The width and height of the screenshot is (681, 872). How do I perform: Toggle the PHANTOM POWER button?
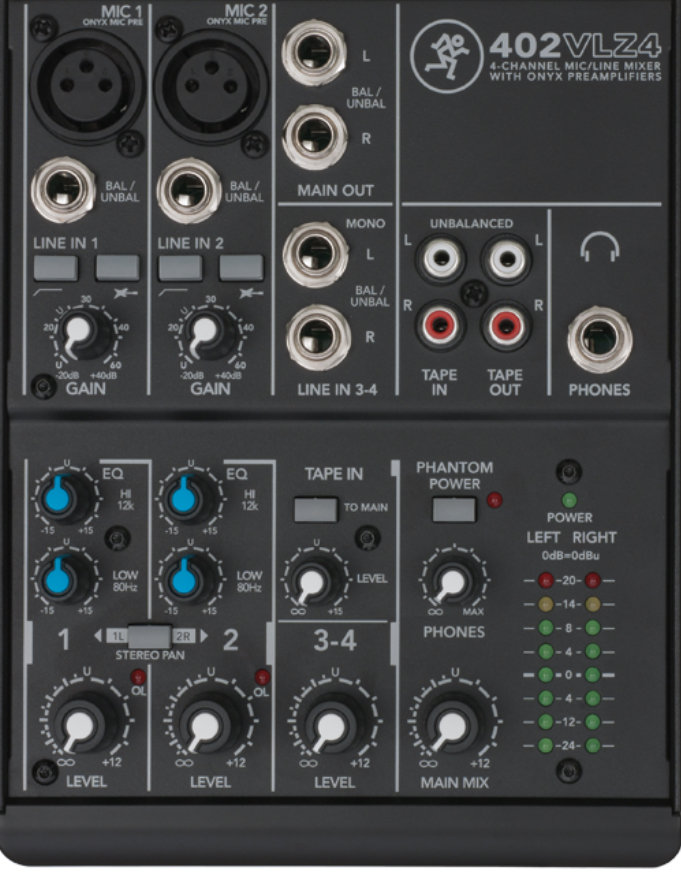point(454,509)
